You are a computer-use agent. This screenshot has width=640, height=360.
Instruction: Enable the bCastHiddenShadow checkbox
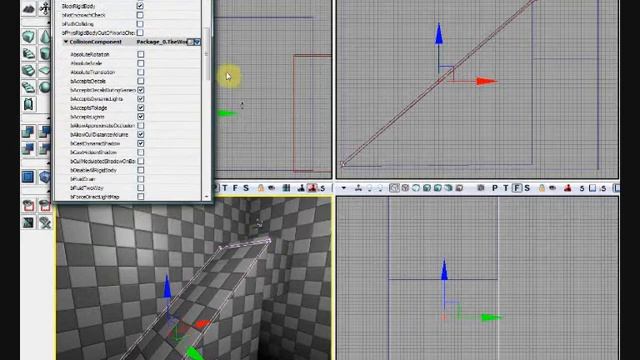coord(141,152)
